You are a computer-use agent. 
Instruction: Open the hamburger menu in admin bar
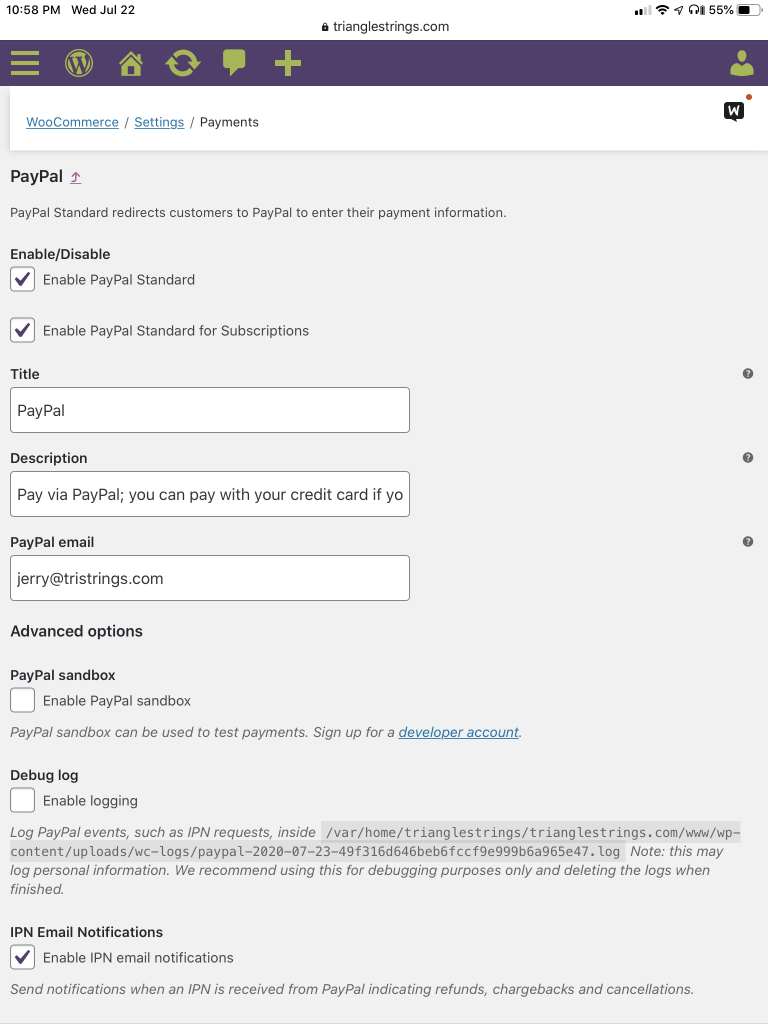25,63
